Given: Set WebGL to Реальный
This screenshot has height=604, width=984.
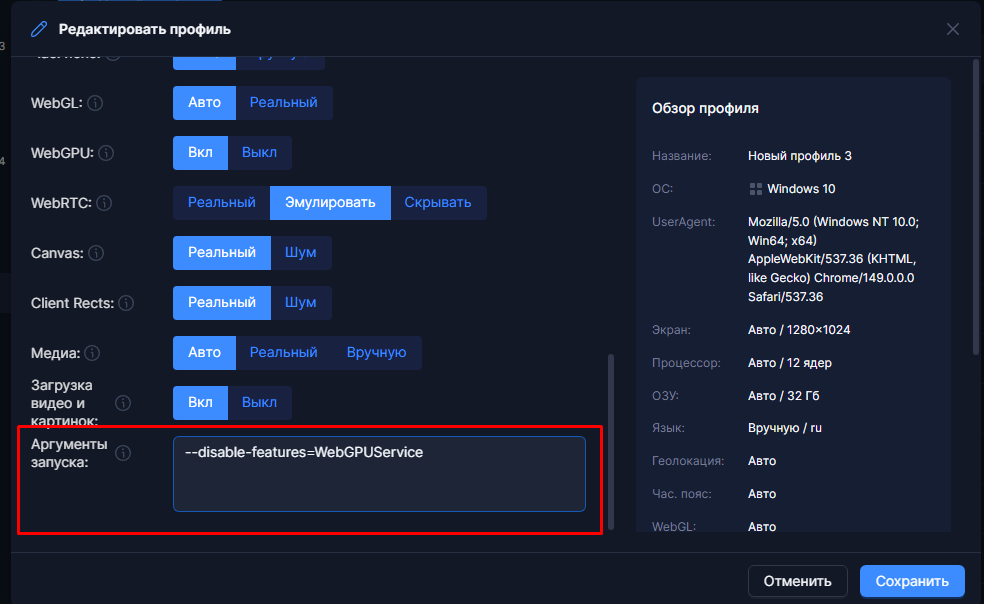Looking at the screenshot, I should click(x=284, y=102).
